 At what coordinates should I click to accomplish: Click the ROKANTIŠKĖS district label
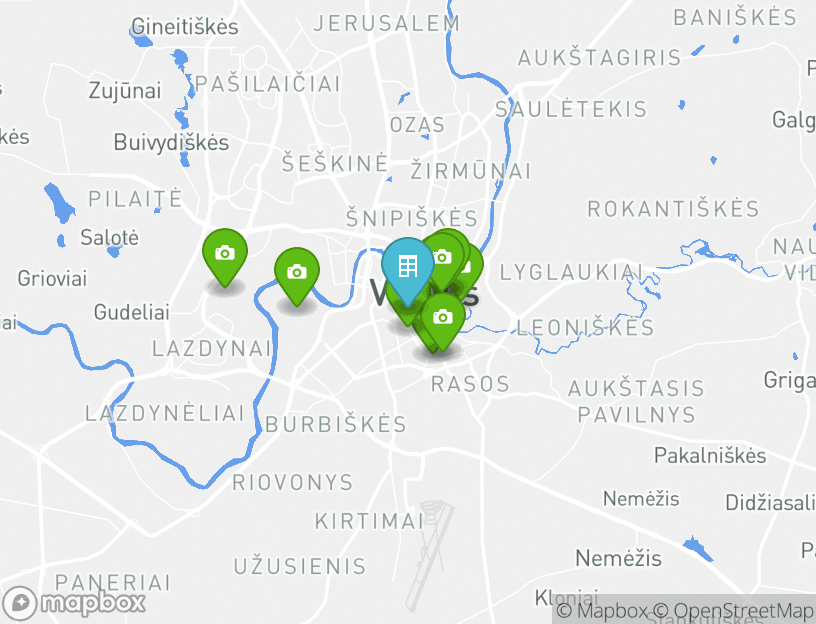[x=673, y=209]
